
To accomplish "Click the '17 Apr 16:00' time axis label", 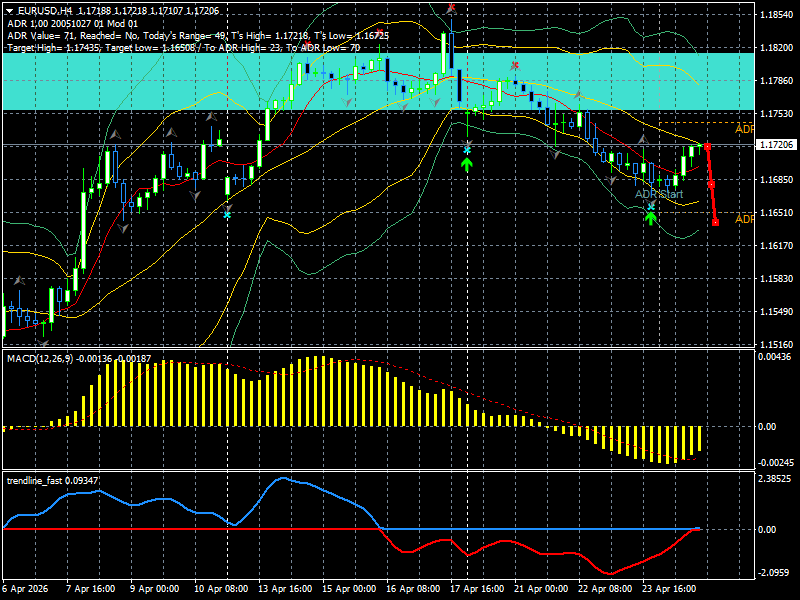I will click(477, 589).
